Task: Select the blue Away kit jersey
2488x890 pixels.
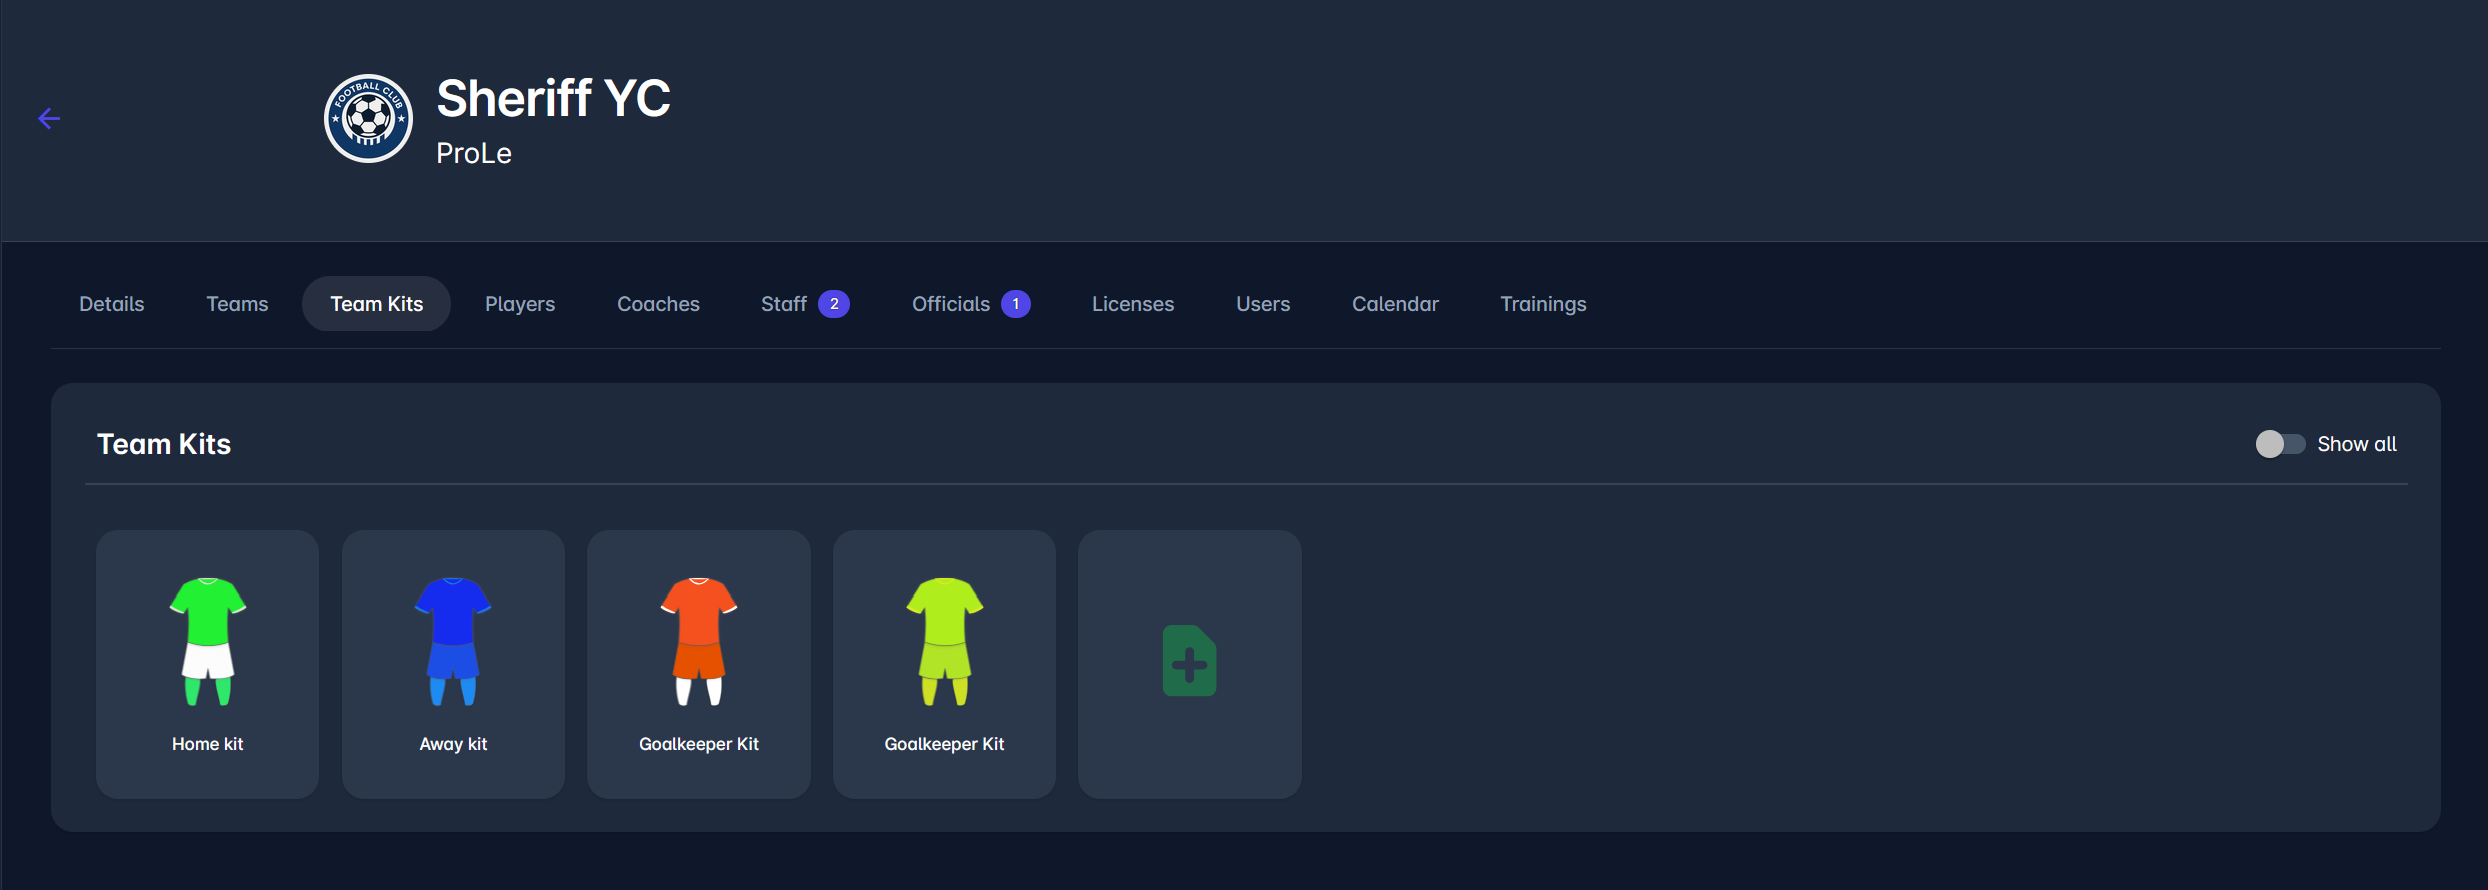Action: (453, 641)
